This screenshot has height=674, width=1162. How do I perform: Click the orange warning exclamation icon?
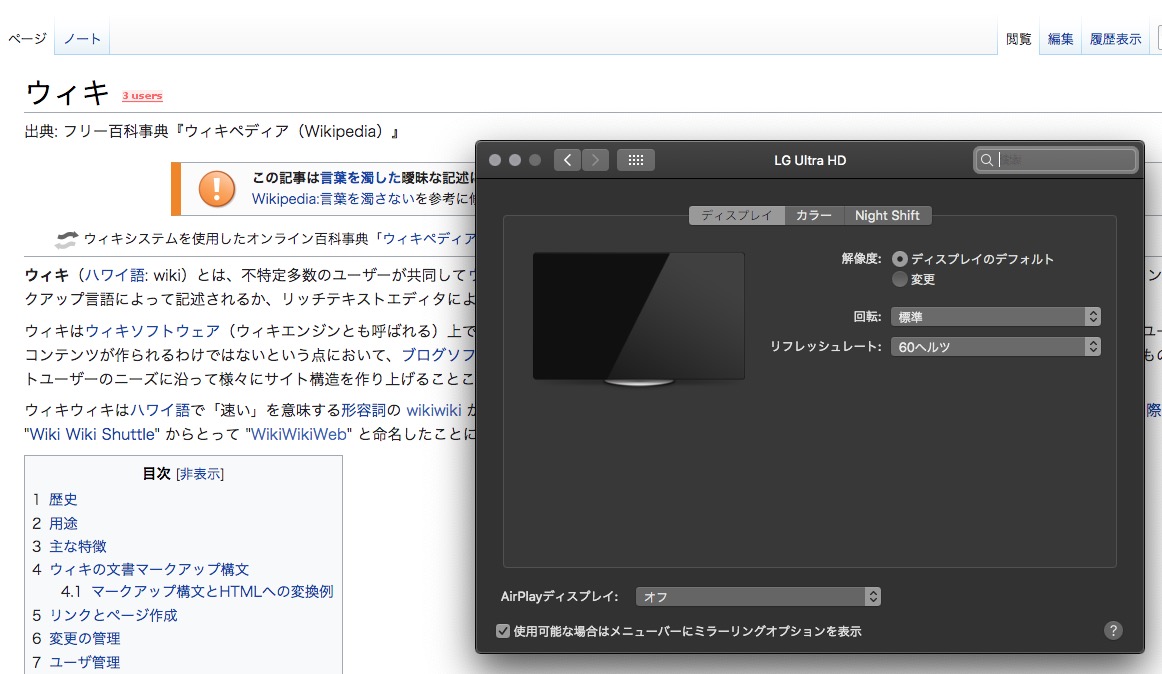(216, 188)
